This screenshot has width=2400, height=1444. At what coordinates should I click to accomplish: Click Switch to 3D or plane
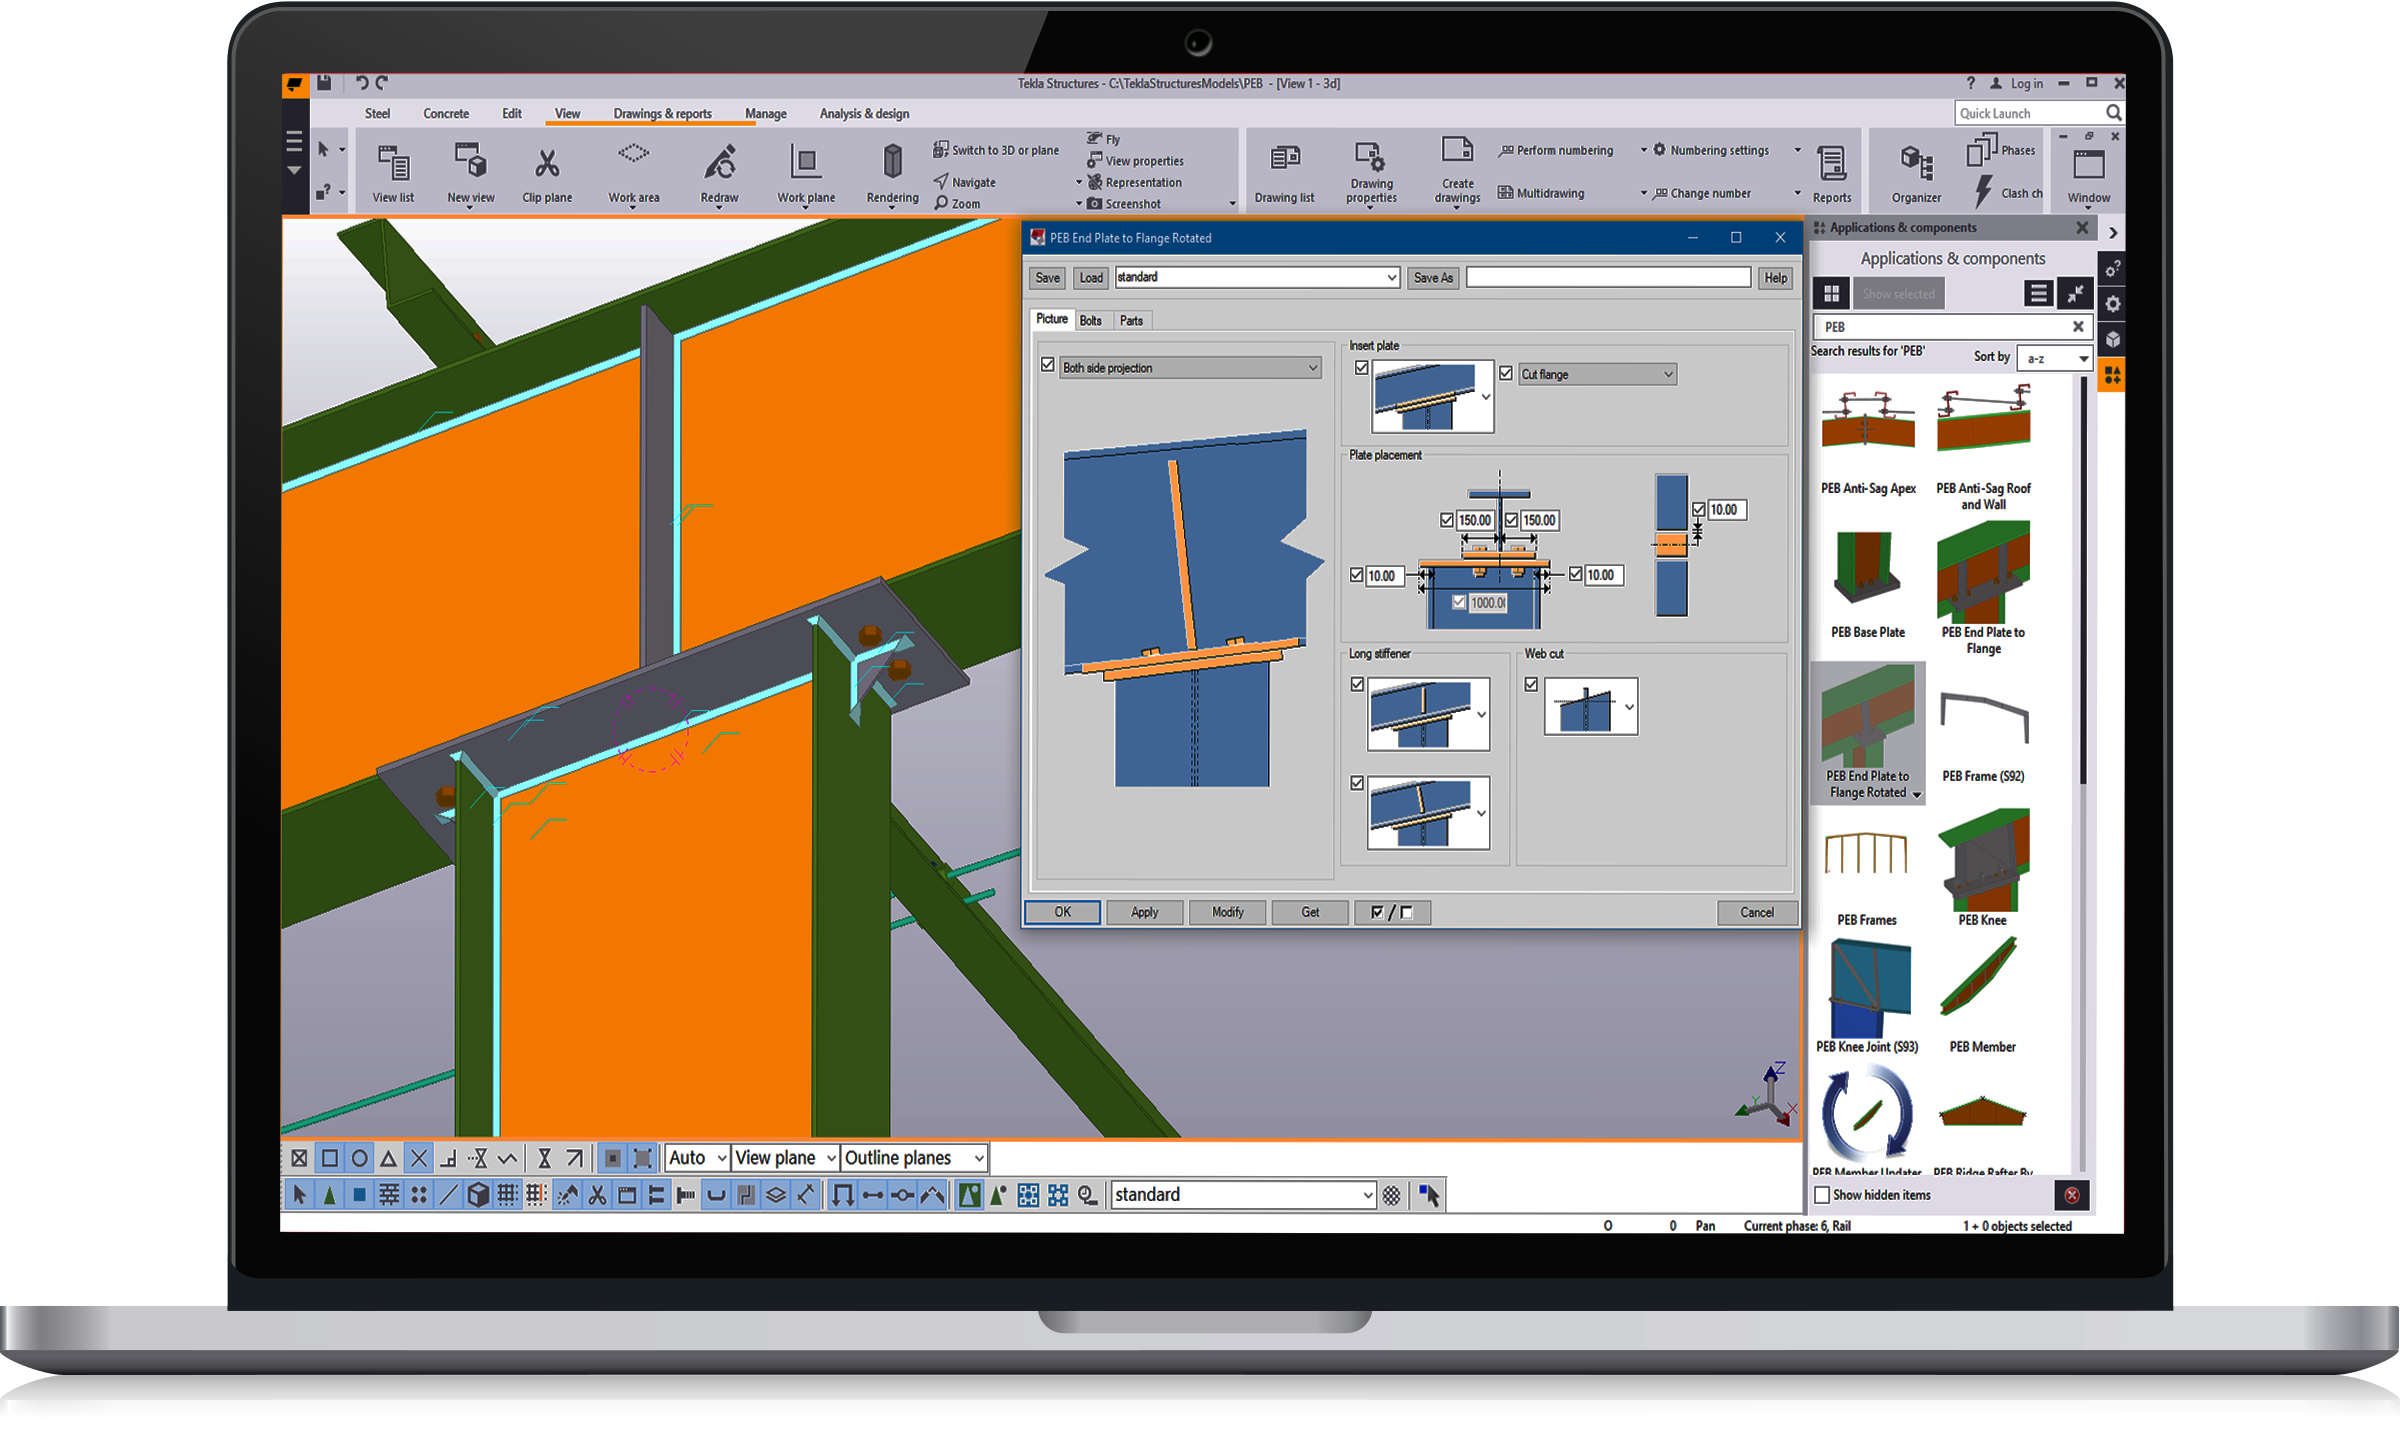[x=995, y=150]
